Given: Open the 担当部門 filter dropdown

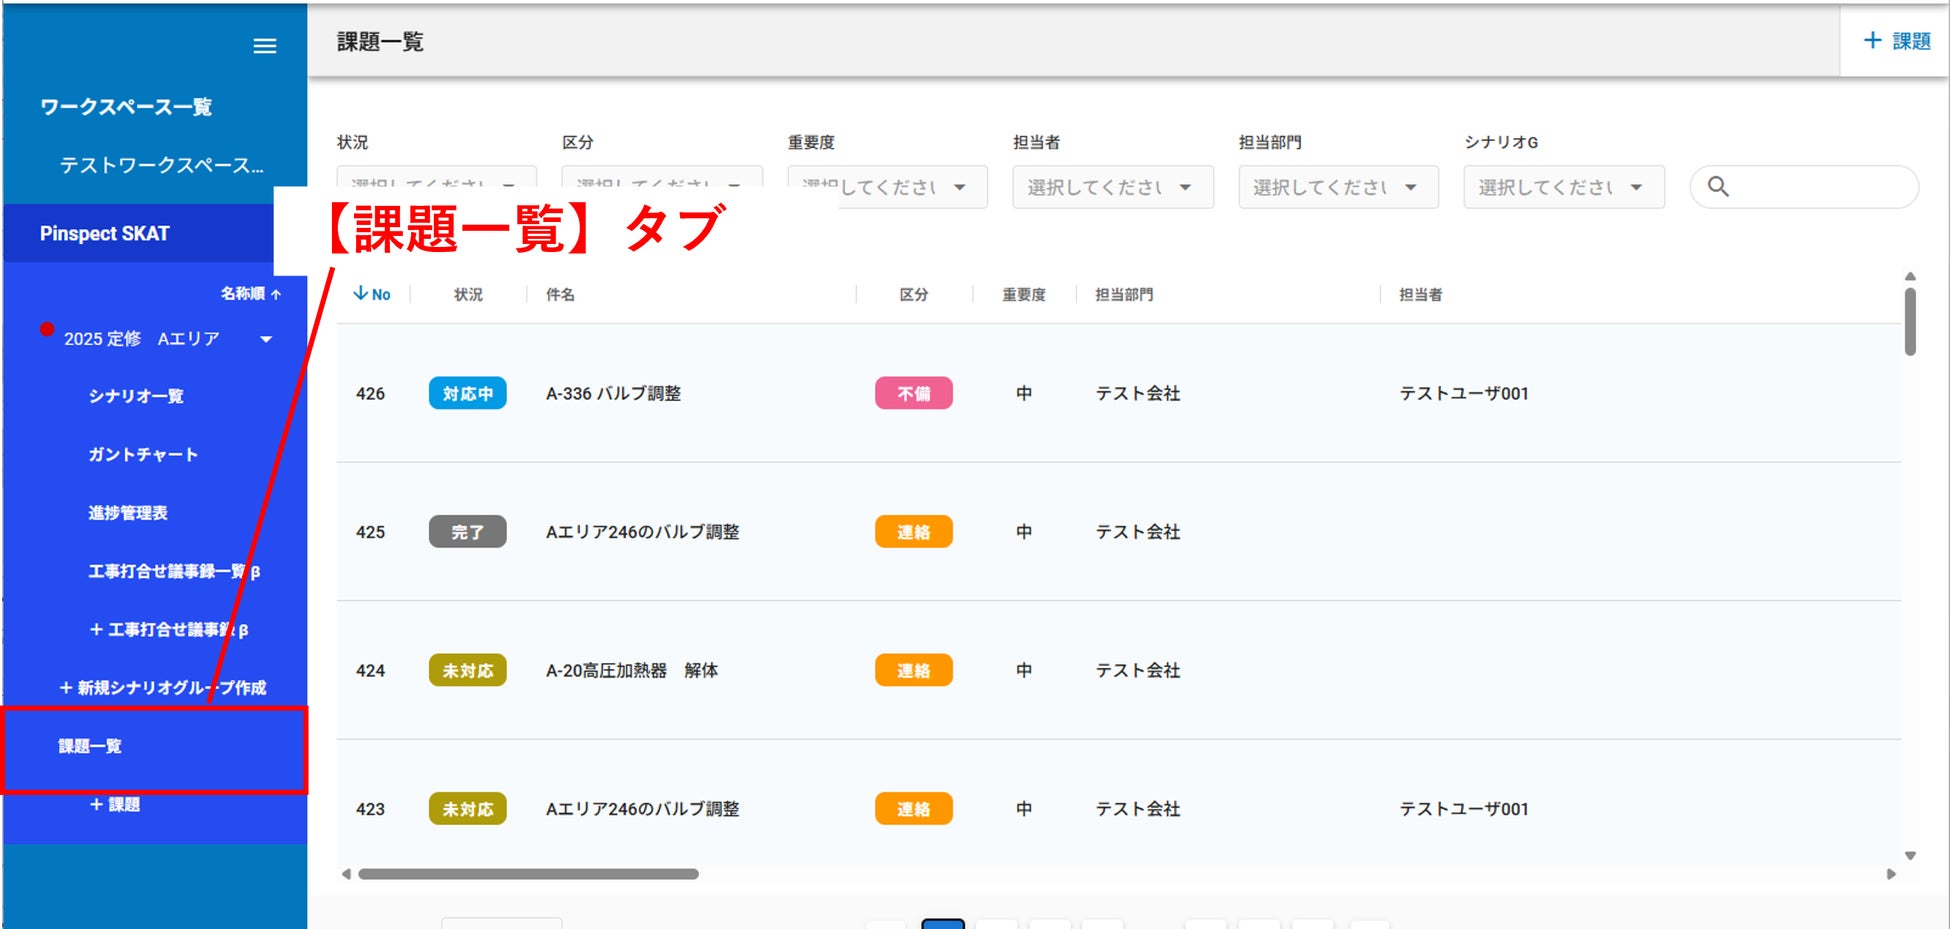Looking at the screenshot, I should coord(1338,187).
